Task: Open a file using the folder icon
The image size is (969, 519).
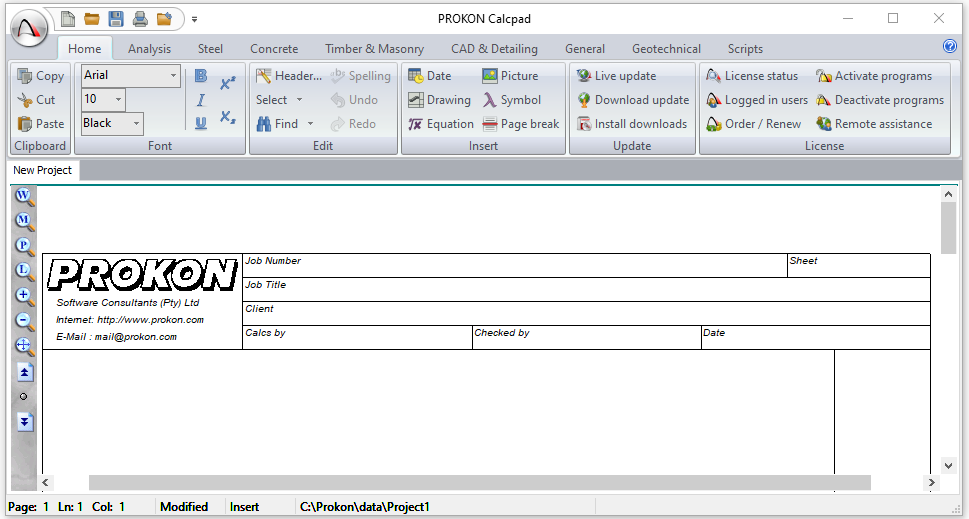Action: pyautogui.click(x=91, y=19)
